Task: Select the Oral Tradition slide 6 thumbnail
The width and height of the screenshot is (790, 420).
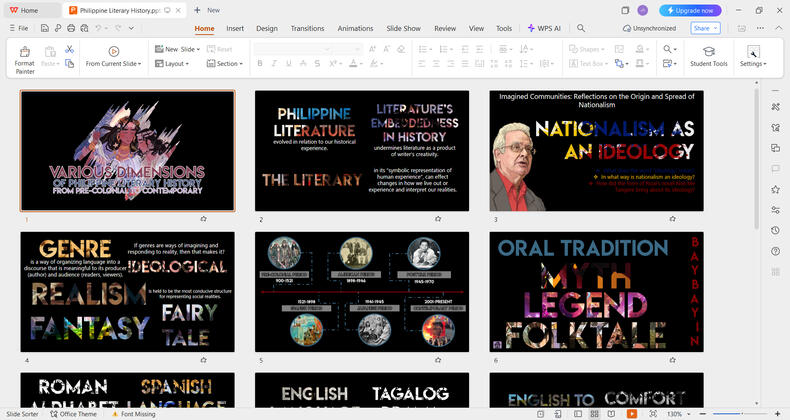Action: point(597,292)
